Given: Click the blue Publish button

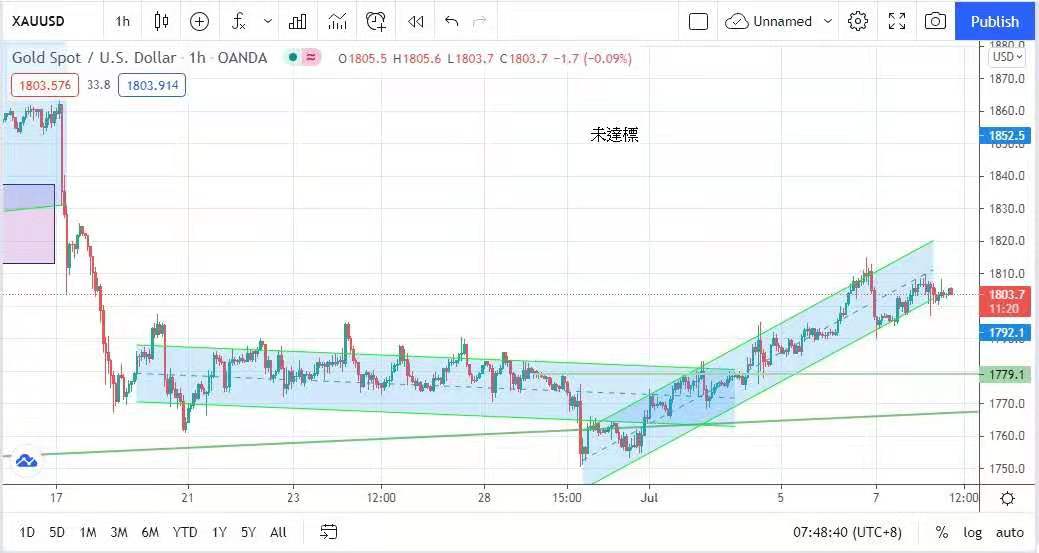Looking at the screenshot, I should (994, 21).
